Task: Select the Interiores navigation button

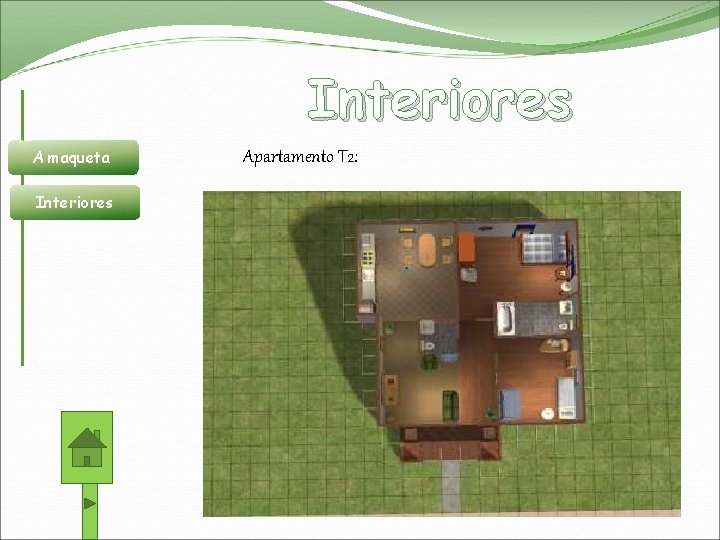Action: 75,202
